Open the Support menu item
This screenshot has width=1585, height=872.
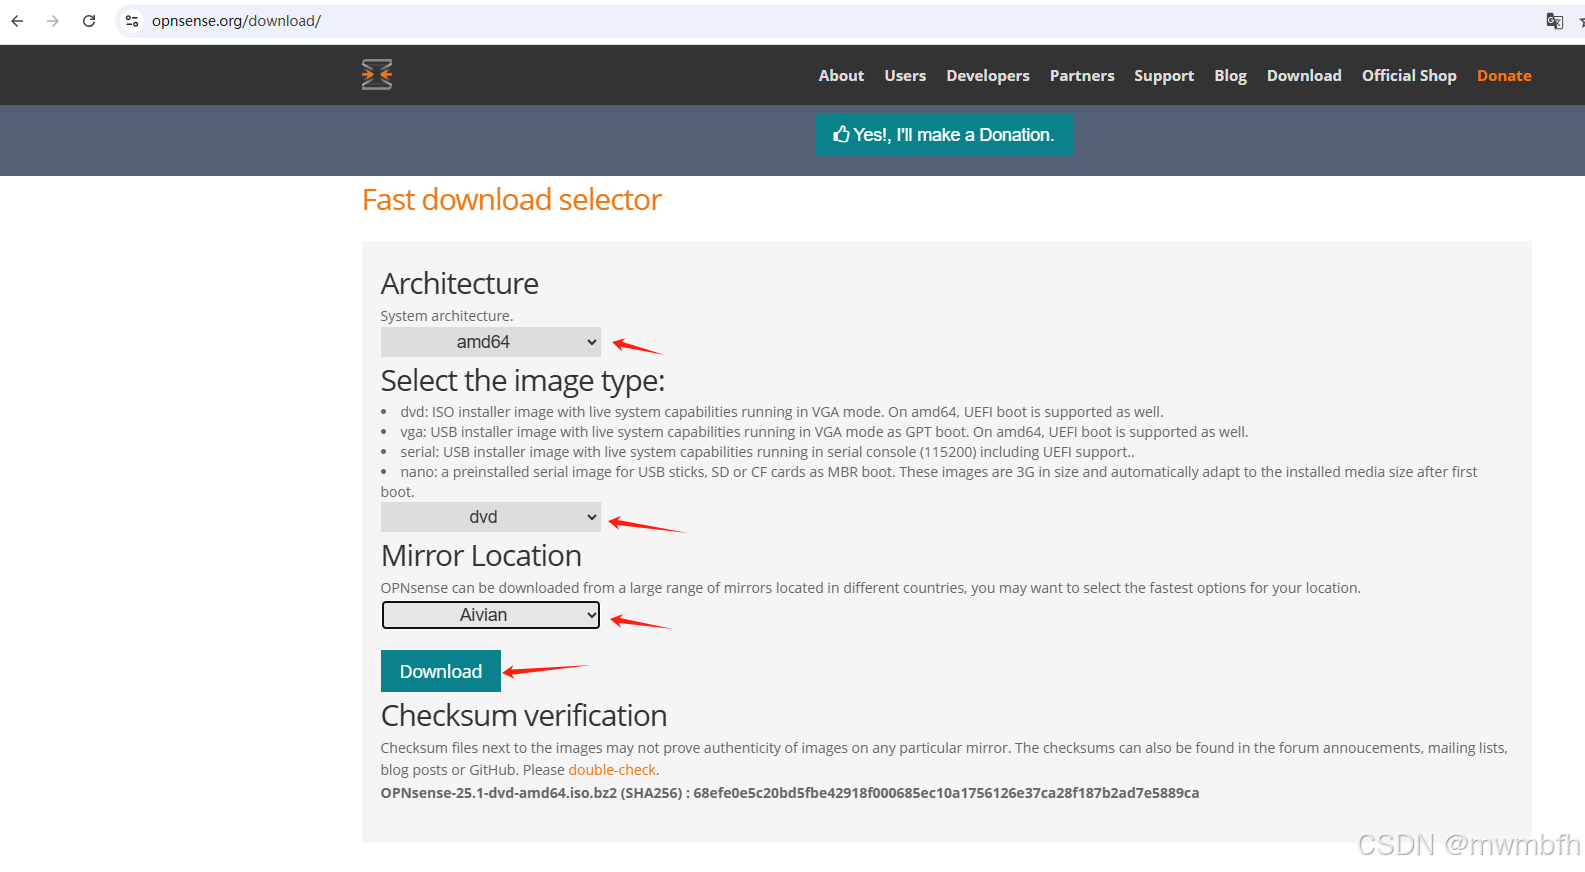[x=1164, y=76]
